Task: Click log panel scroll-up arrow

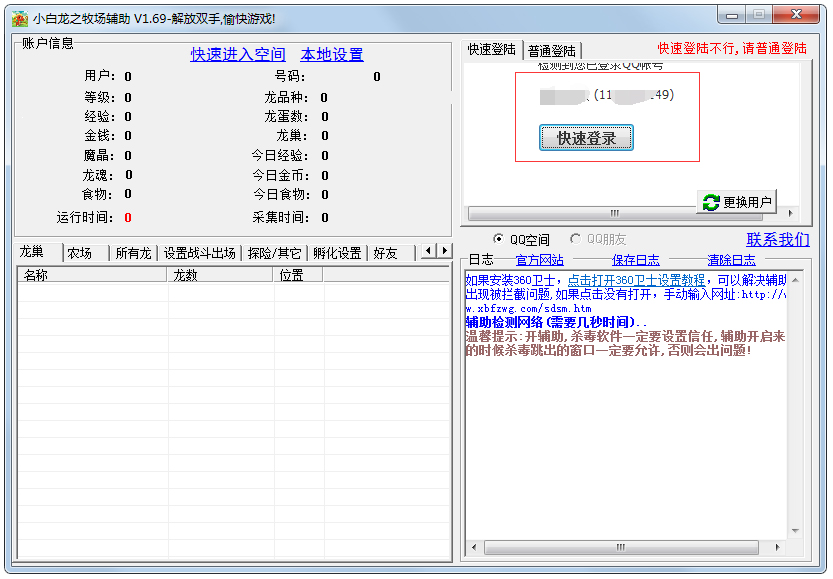Action: [795, 279]
